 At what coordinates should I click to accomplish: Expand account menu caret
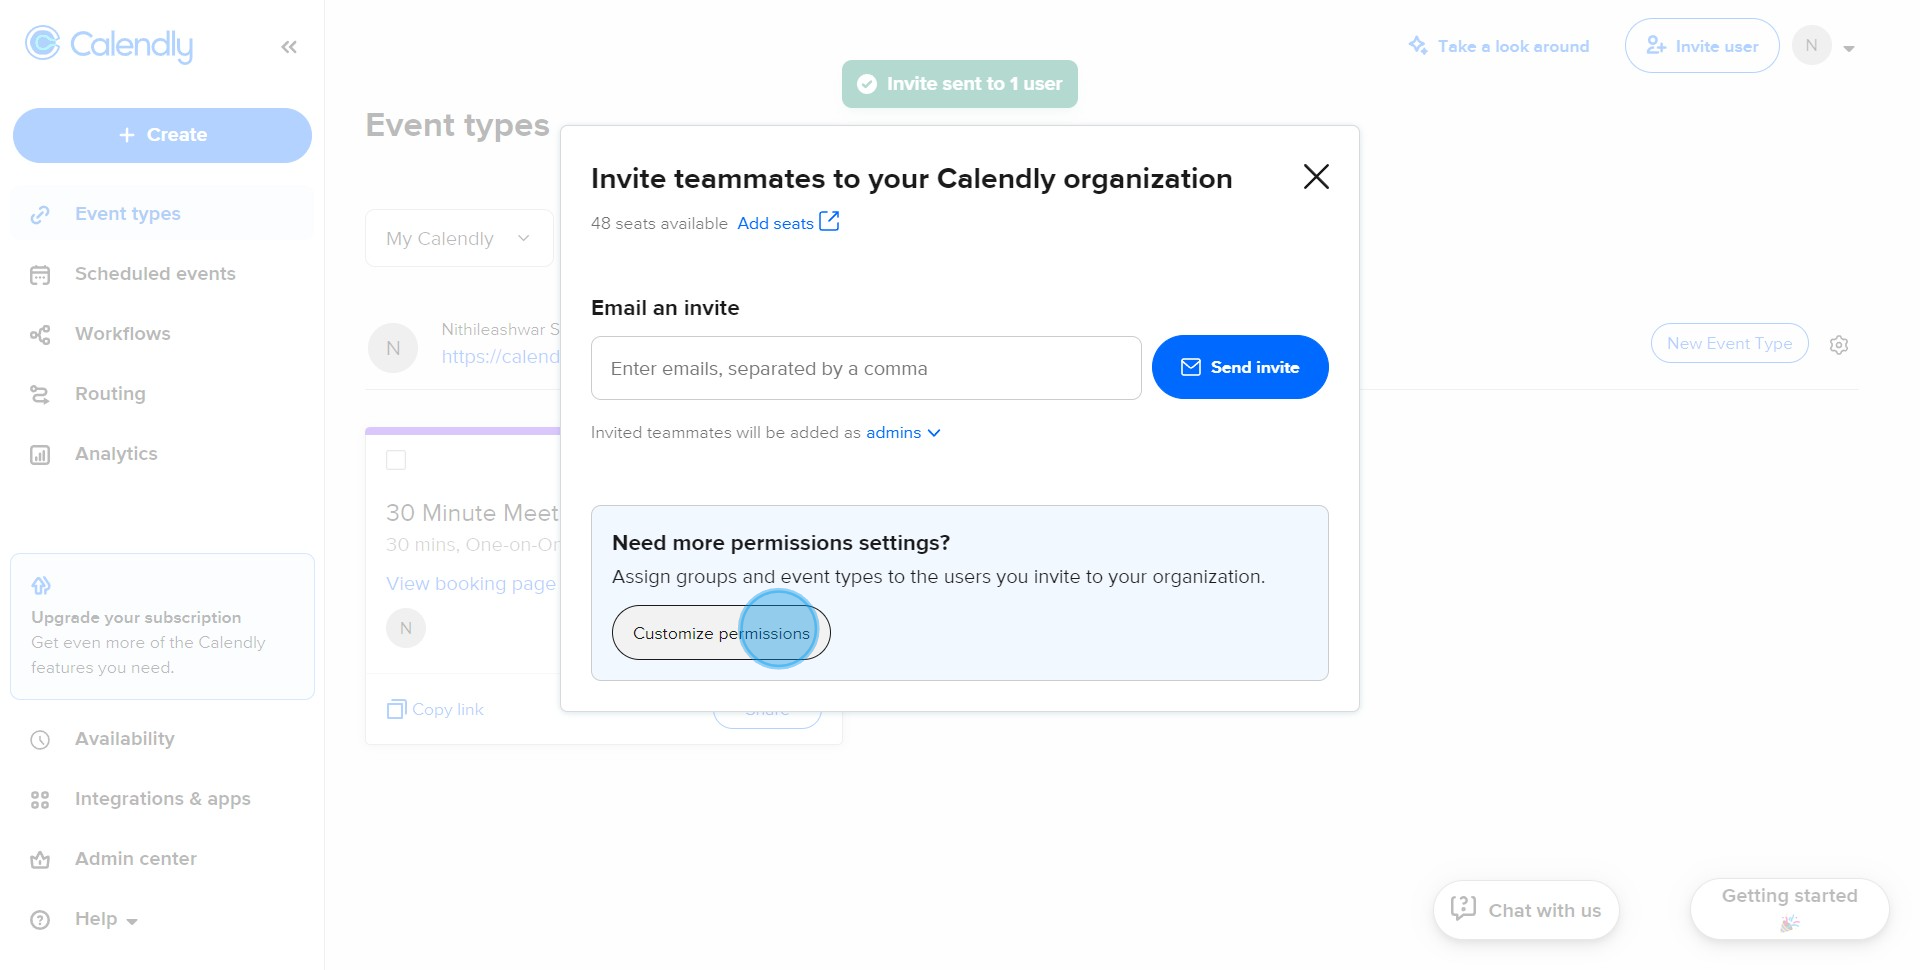[1849, 48]
